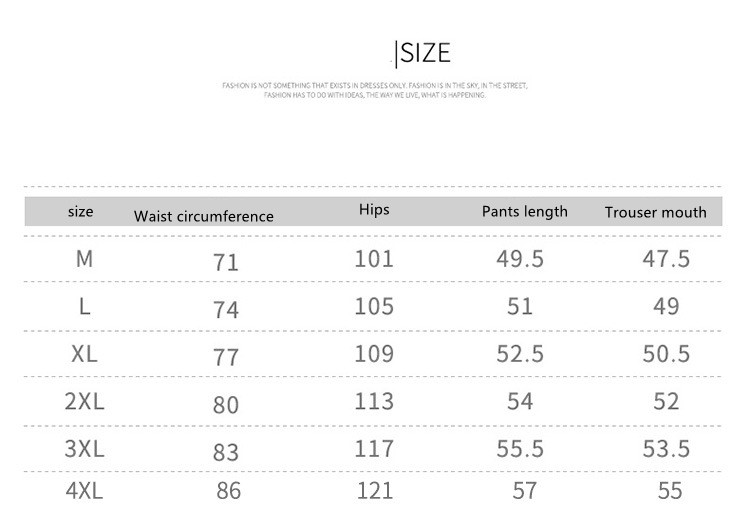
Task: Select hips value 105 in L row
Action: point(374,306)
